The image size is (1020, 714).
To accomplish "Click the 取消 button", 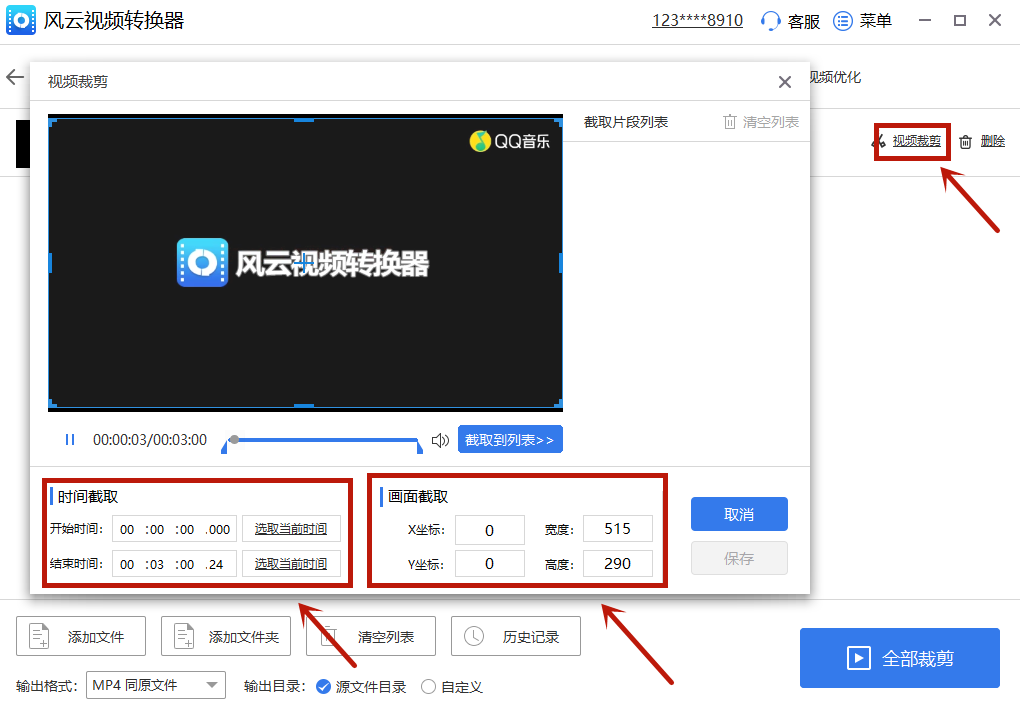I will [x=739, y=514].
